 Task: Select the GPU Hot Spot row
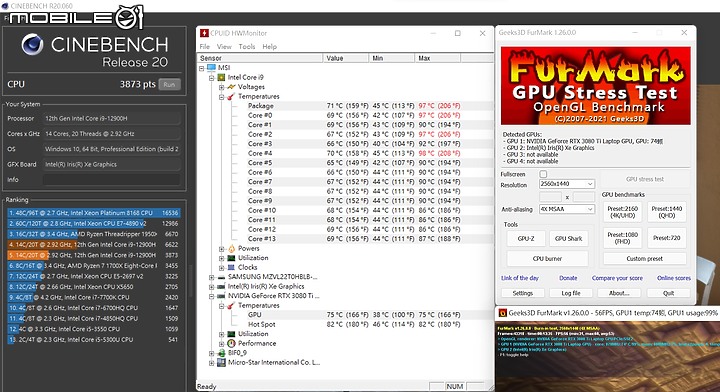point(345,325)
